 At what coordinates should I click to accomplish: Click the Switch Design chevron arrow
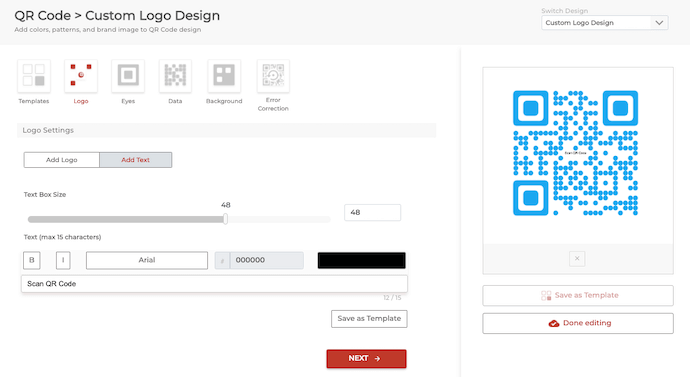(659, 23)
